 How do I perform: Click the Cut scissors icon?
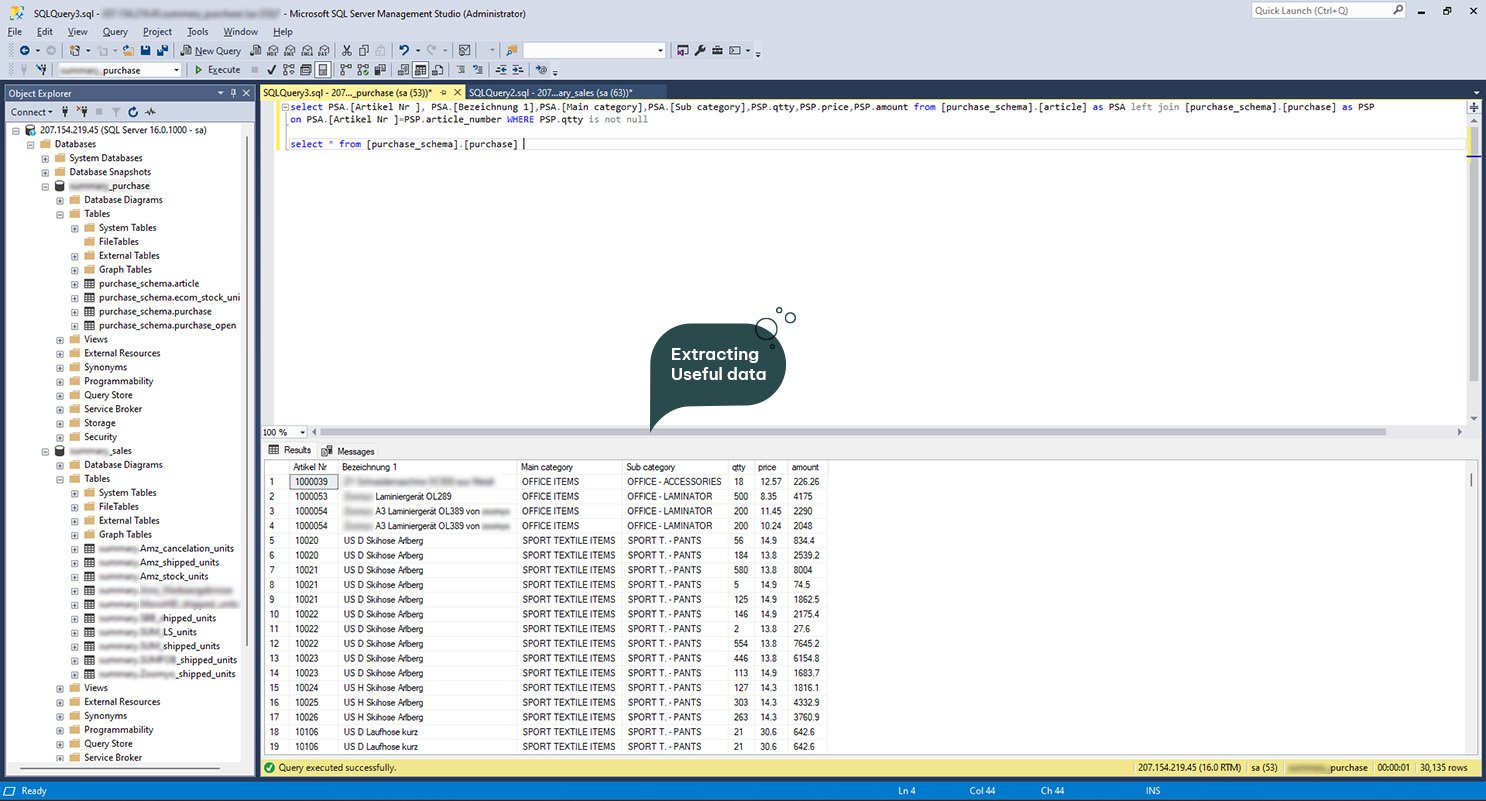pos(346,51)
